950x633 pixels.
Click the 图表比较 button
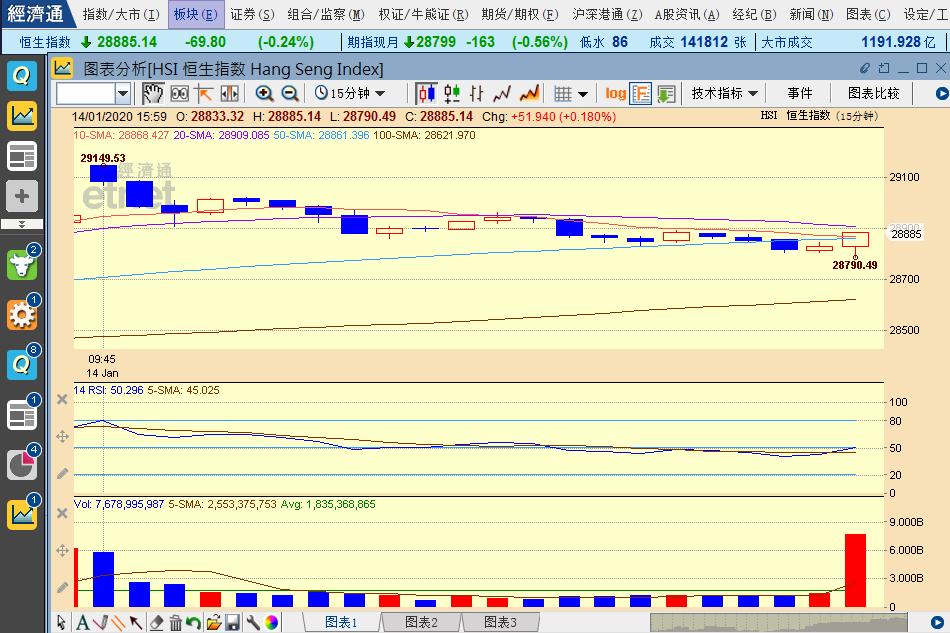pyautogui.click(x=874, y=93)
